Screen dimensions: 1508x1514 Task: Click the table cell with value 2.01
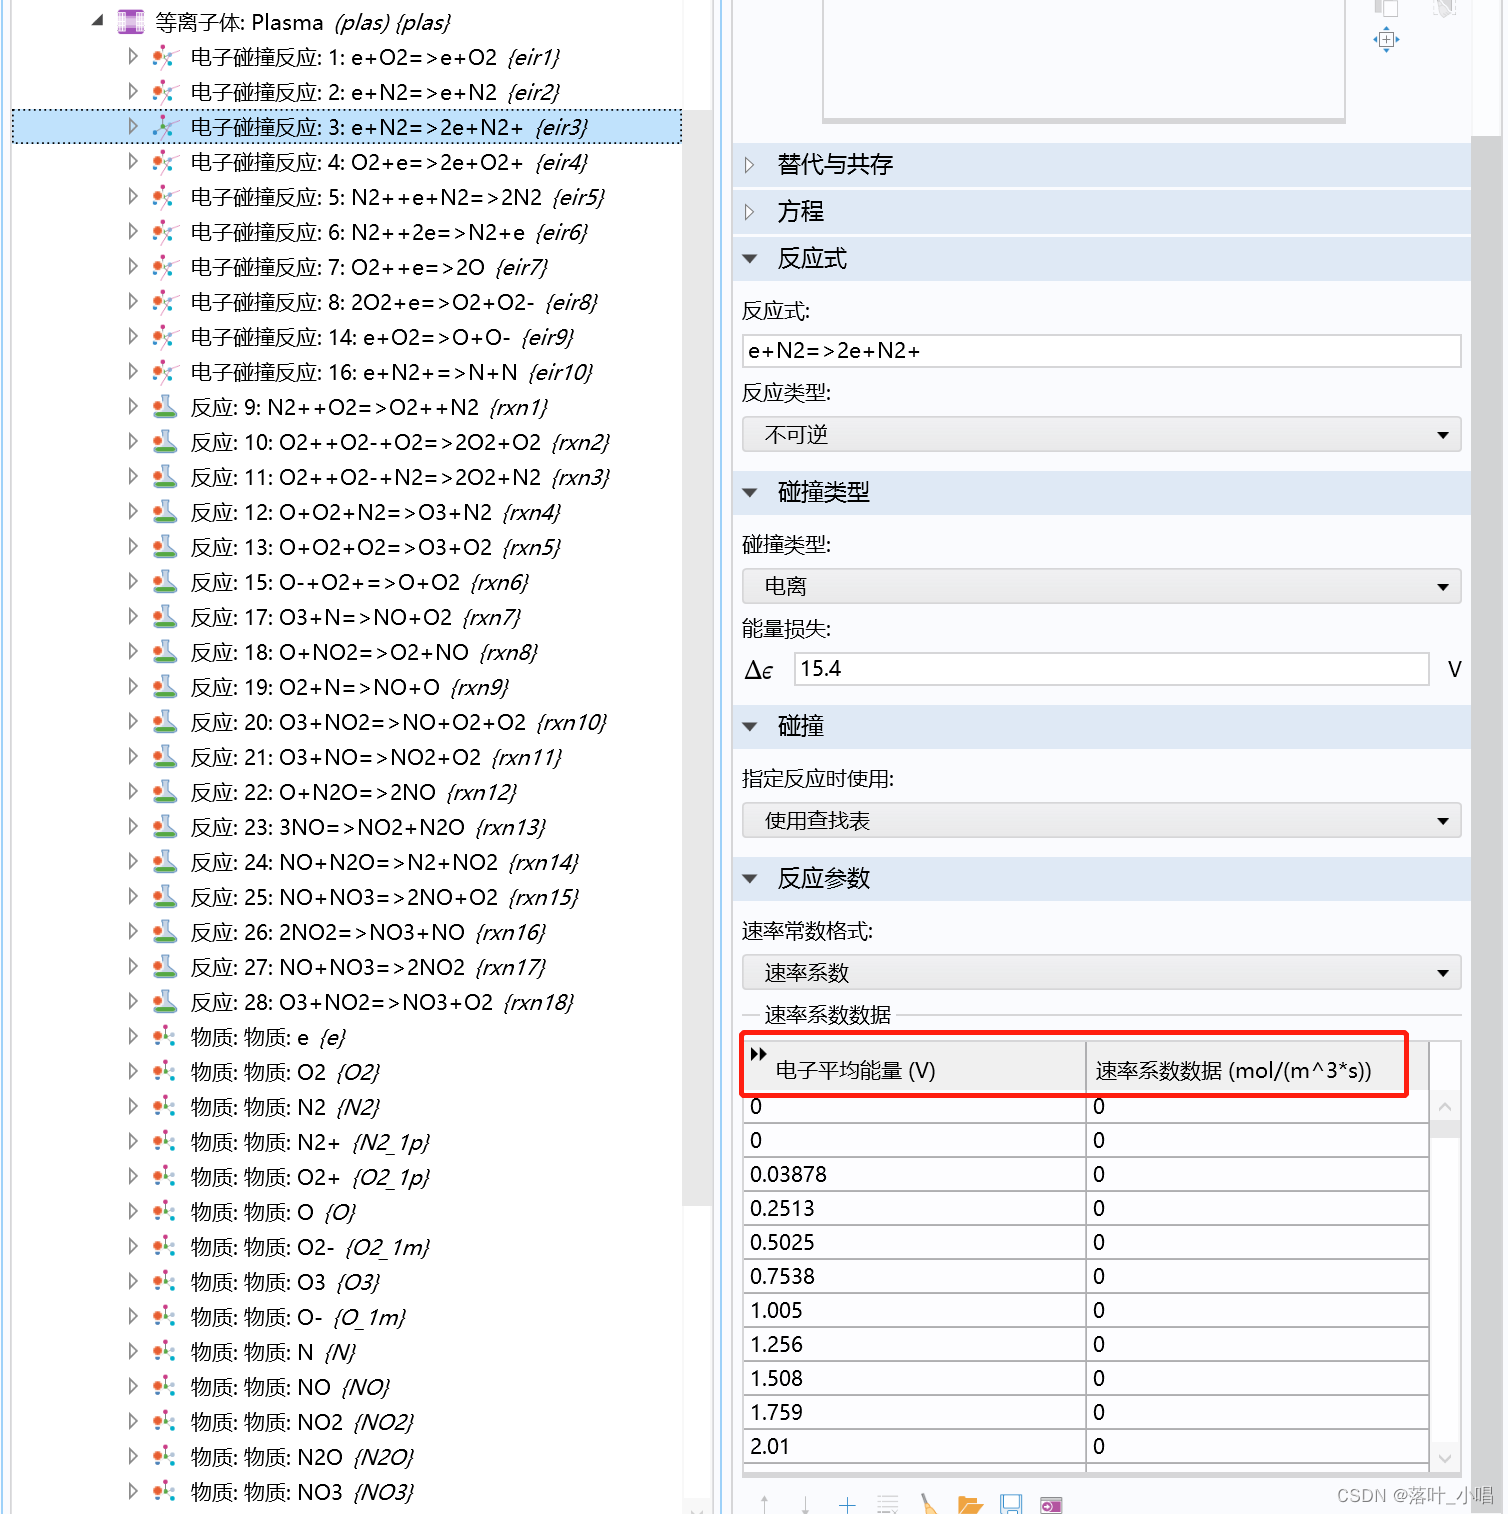[x=914, y=1446]
